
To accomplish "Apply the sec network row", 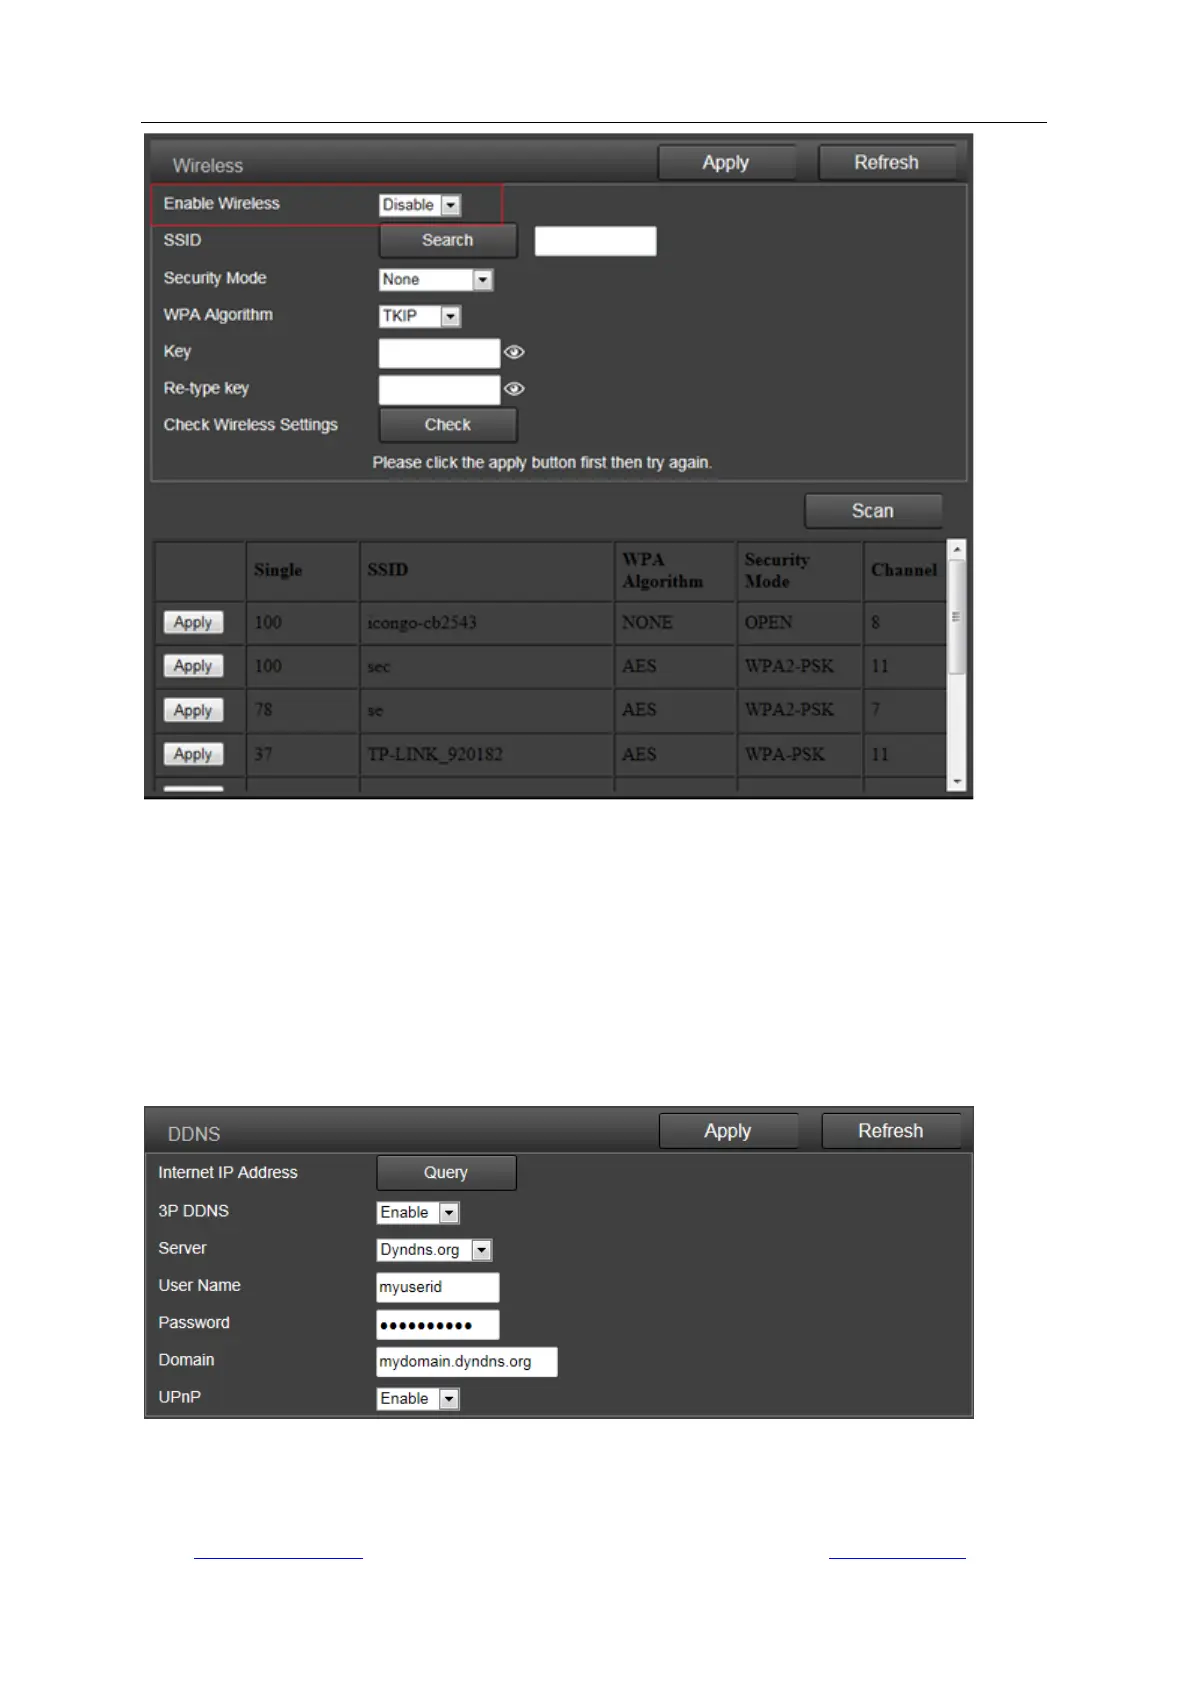I will (193, 666).
